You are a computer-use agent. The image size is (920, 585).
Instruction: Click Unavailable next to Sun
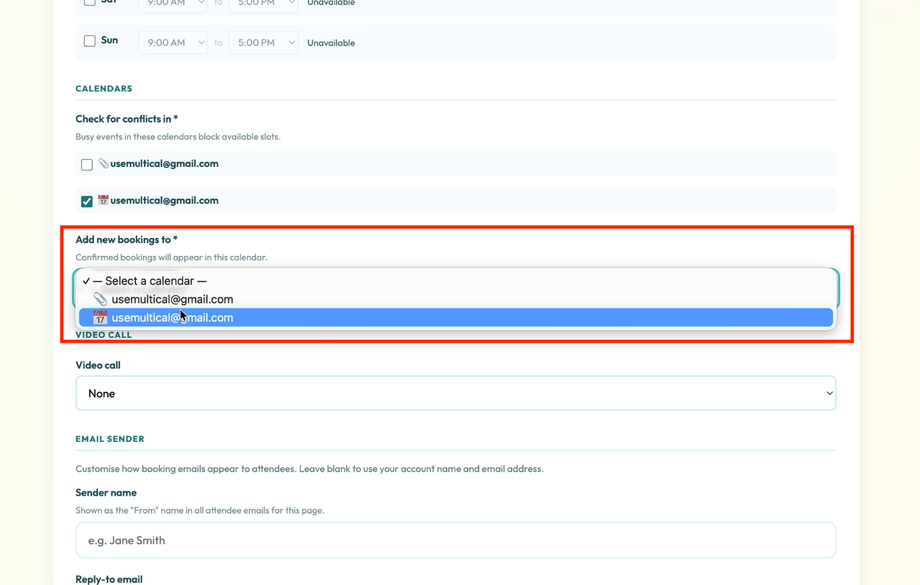[x=331, y=42]
